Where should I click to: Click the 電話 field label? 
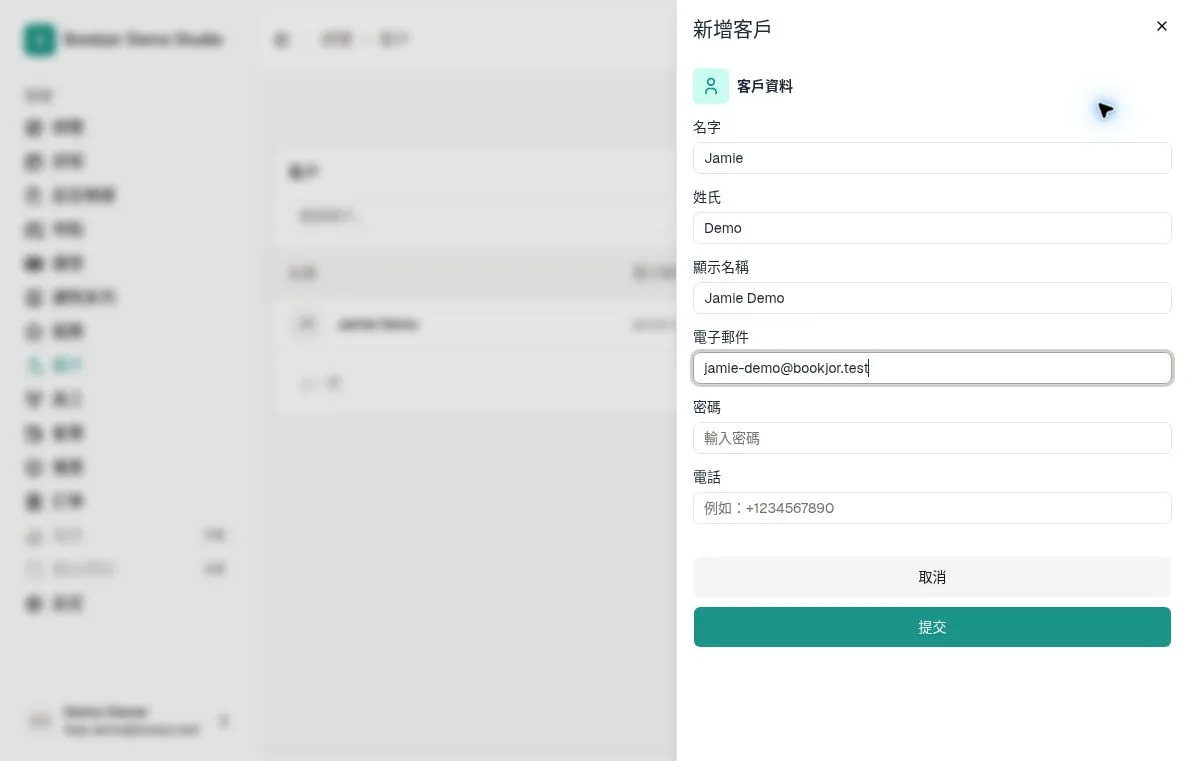click(706, 477)
